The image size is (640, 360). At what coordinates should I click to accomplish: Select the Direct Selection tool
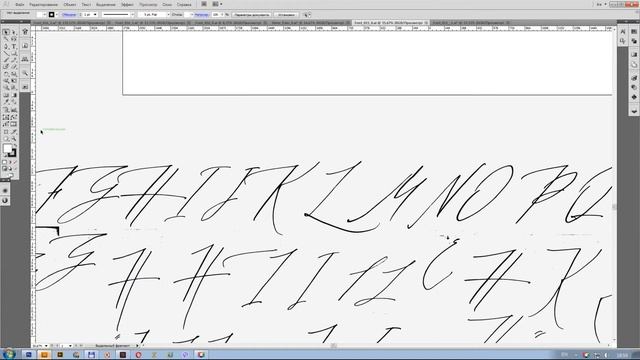pos(14,32)
